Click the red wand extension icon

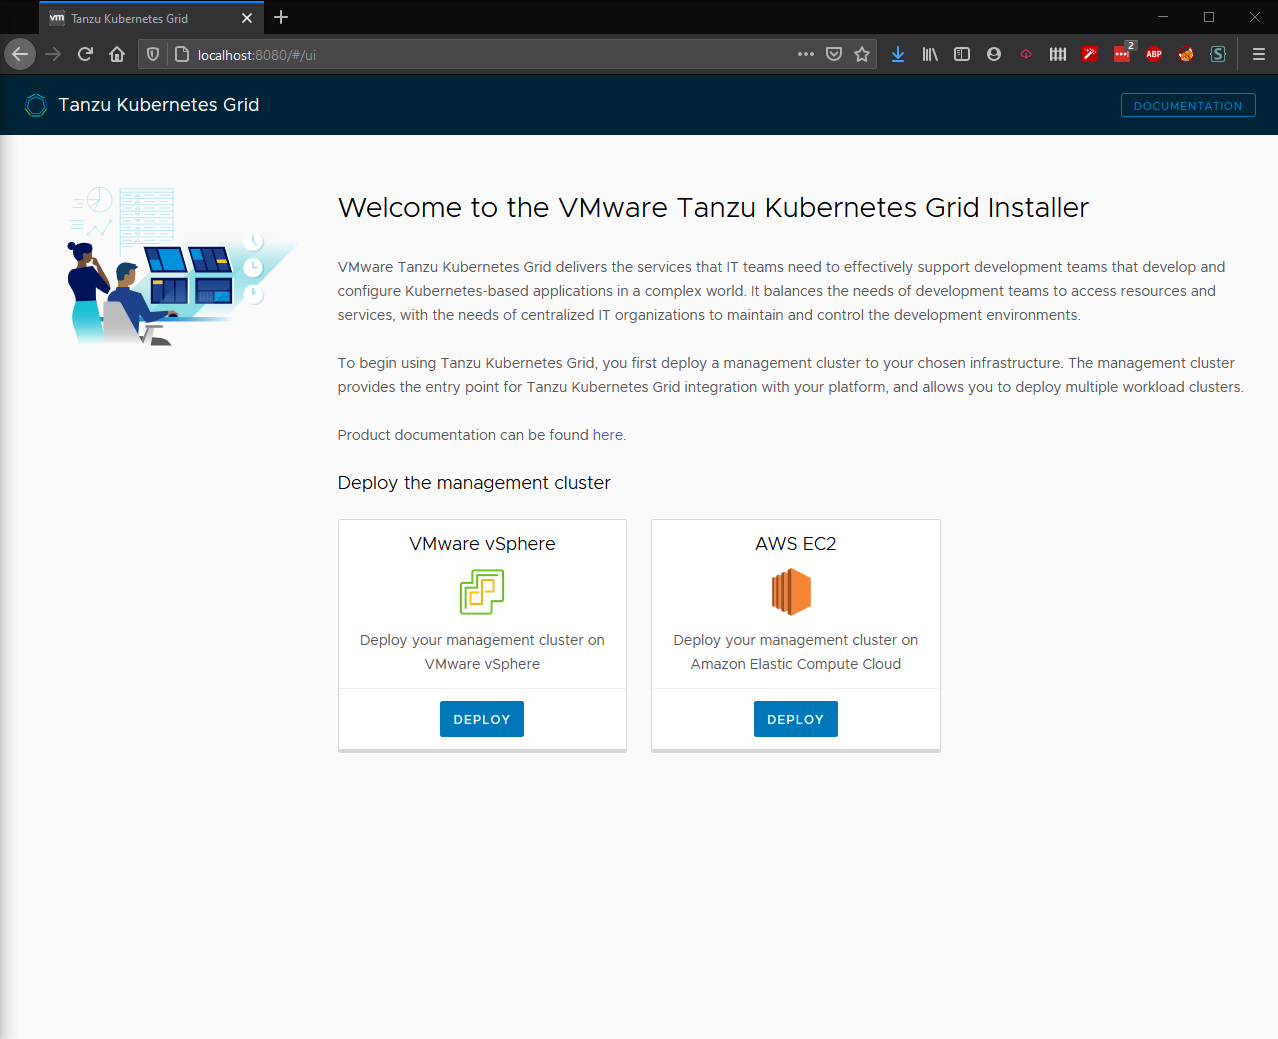pos(1090,54)
